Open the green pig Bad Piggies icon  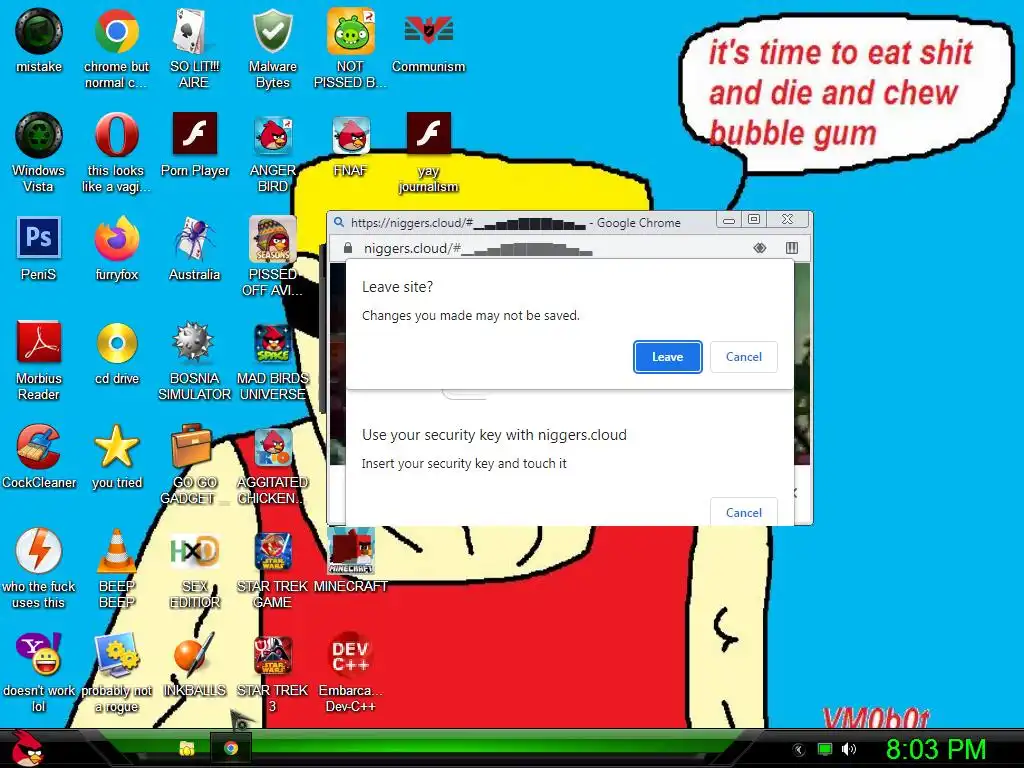(351, 31)
